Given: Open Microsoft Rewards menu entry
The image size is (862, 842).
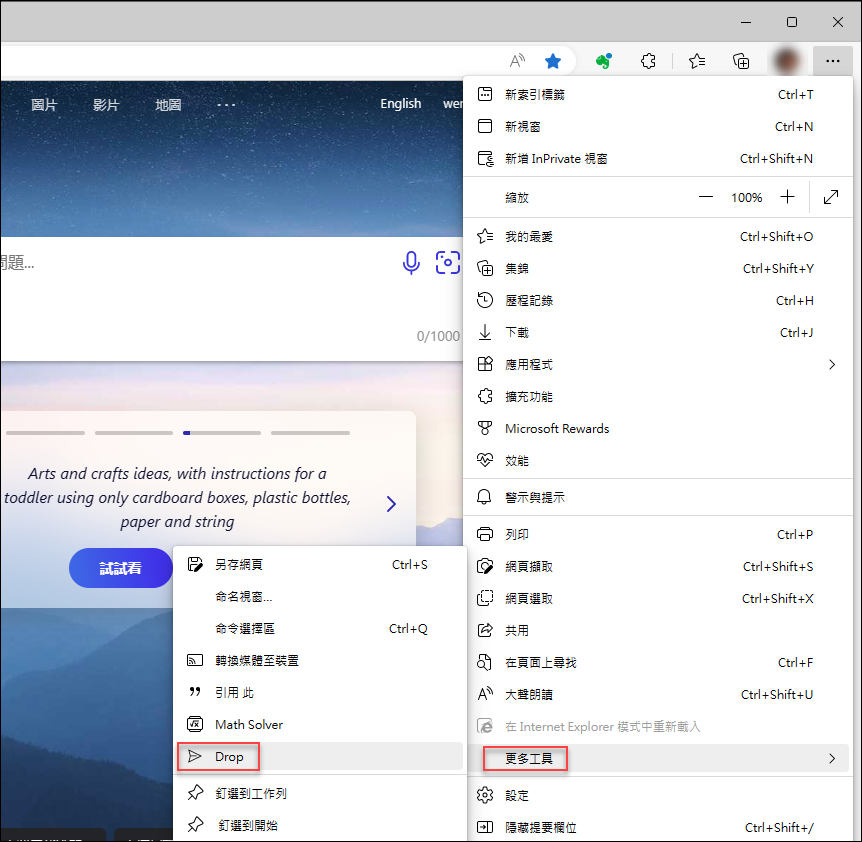Looking at the screenshot, I should [x=657, y=428].
